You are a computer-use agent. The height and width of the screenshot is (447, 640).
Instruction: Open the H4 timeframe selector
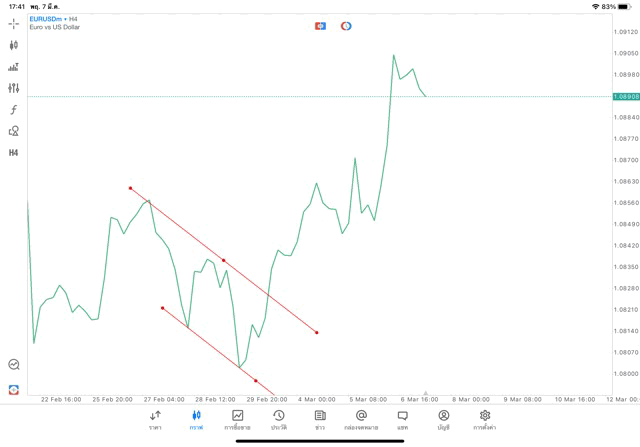13,153
